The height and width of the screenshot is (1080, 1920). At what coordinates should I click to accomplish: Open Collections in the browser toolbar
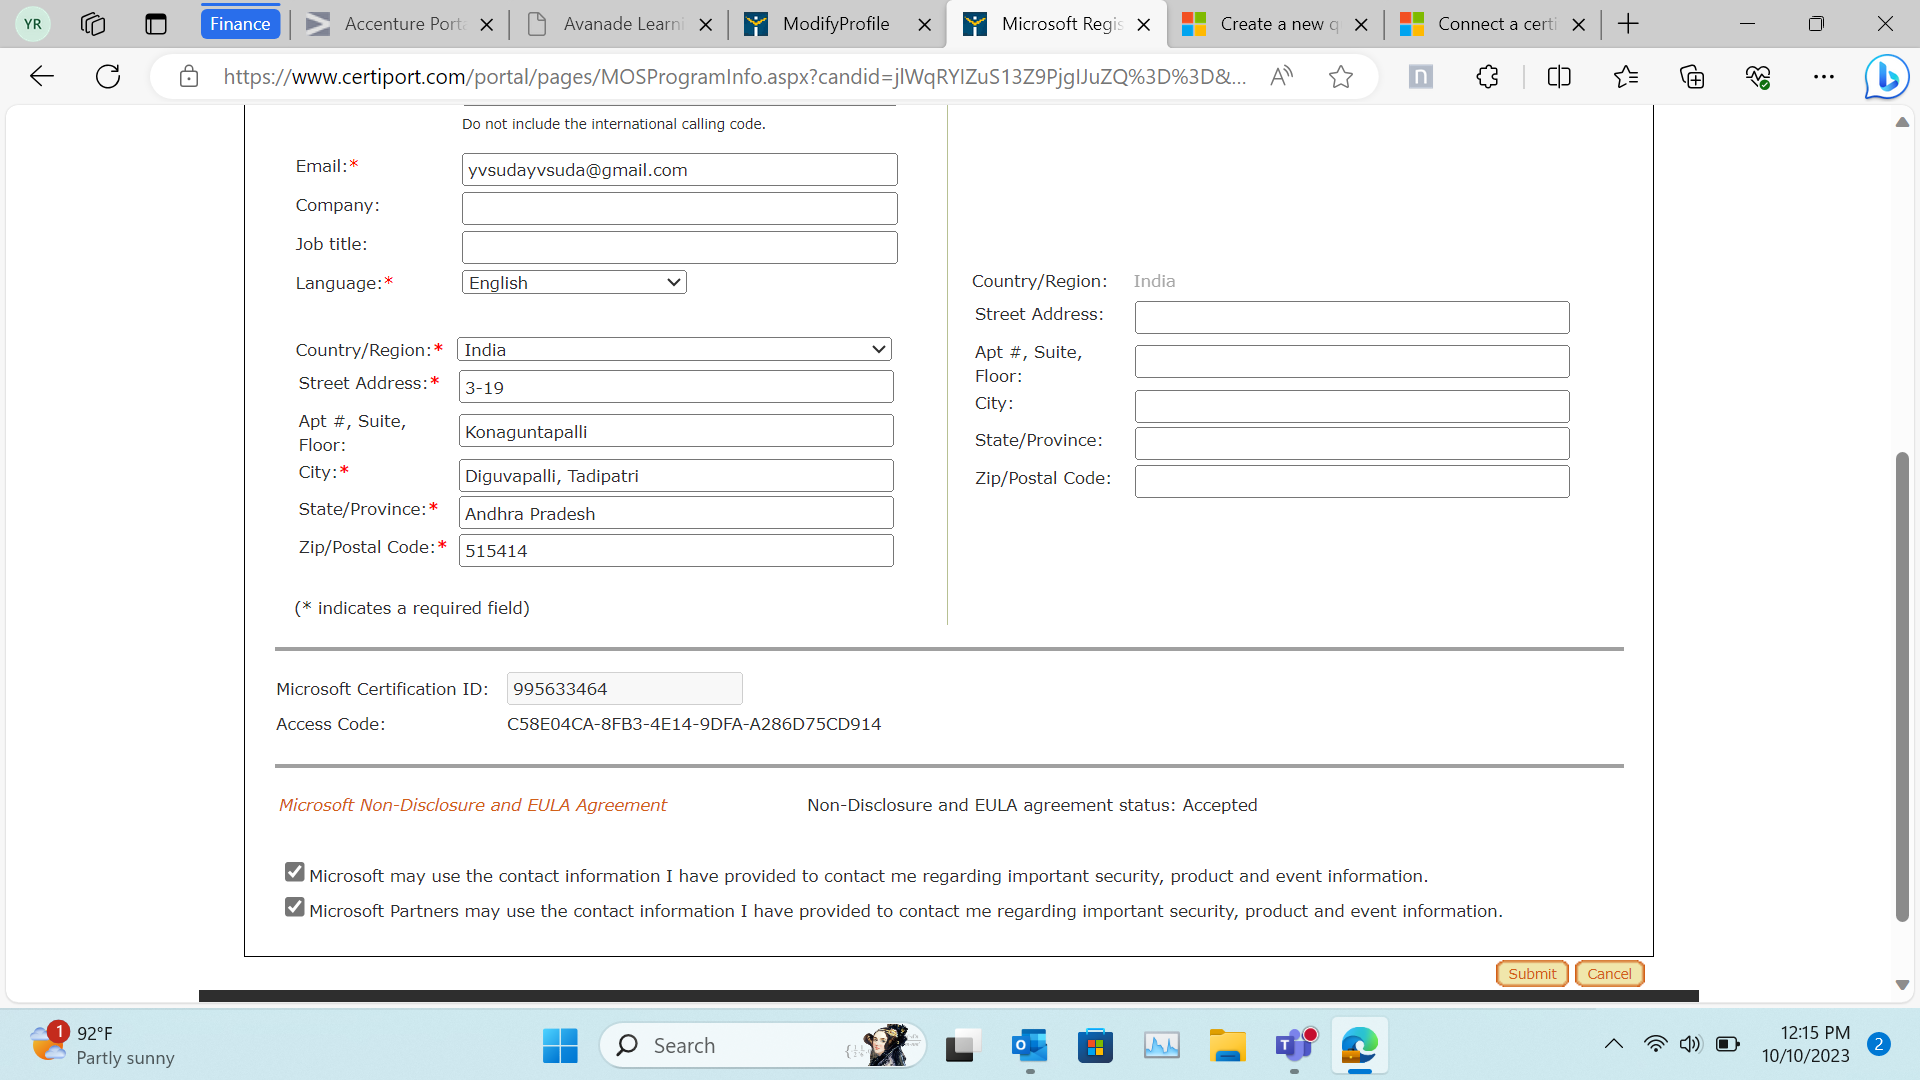(x=1692, y=76)
